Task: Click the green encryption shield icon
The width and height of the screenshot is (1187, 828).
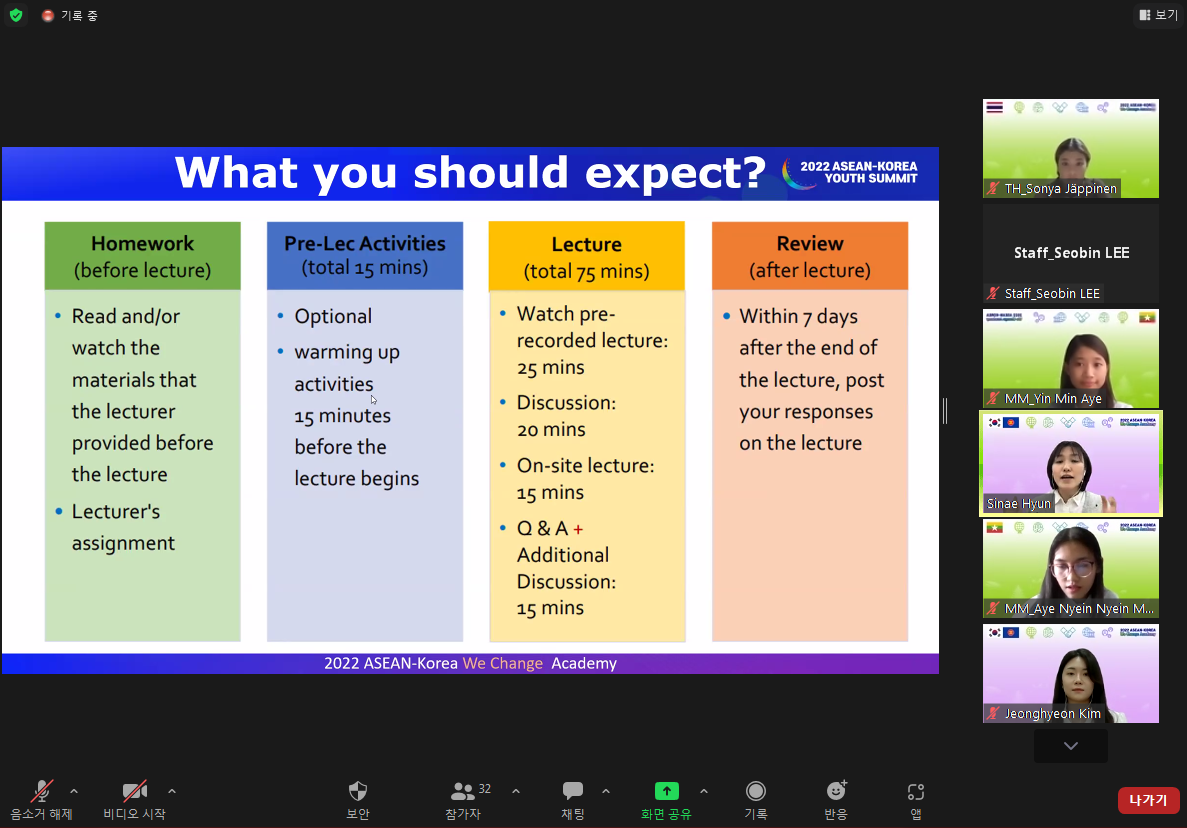Action: pos(16,15)
